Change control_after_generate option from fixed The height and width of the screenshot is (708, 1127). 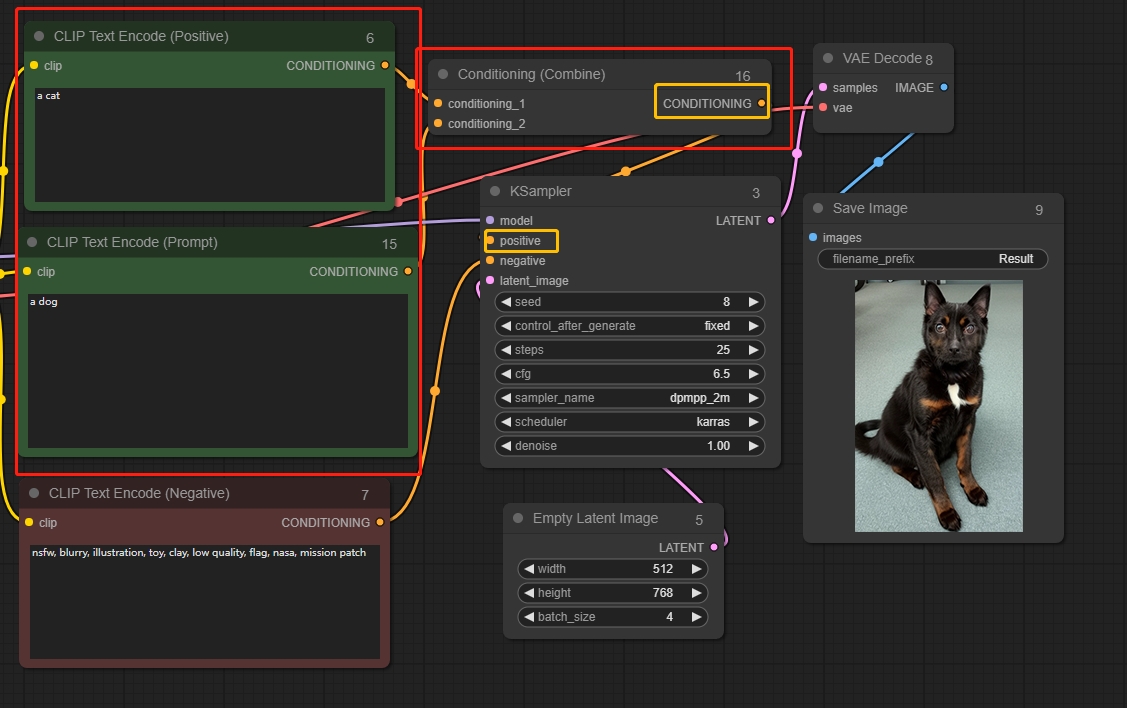[x=630, y=326]
